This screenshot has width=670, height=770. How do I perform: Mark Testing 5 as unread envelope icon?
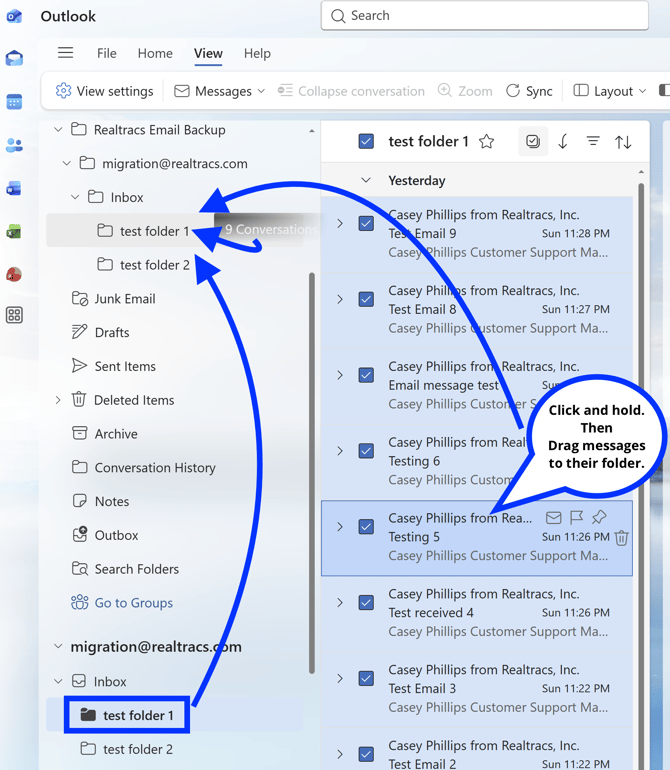coord(554,518)
